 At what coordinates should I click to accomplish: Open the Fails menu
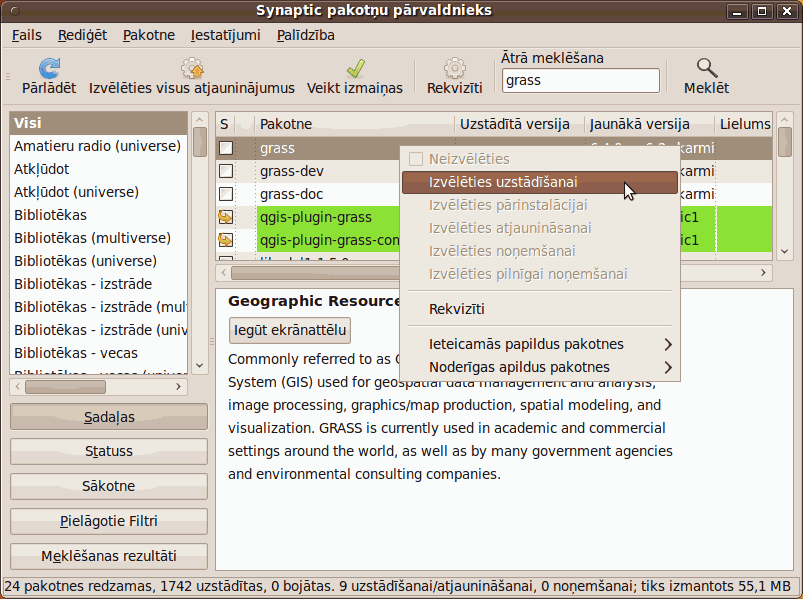coord(27,35)
